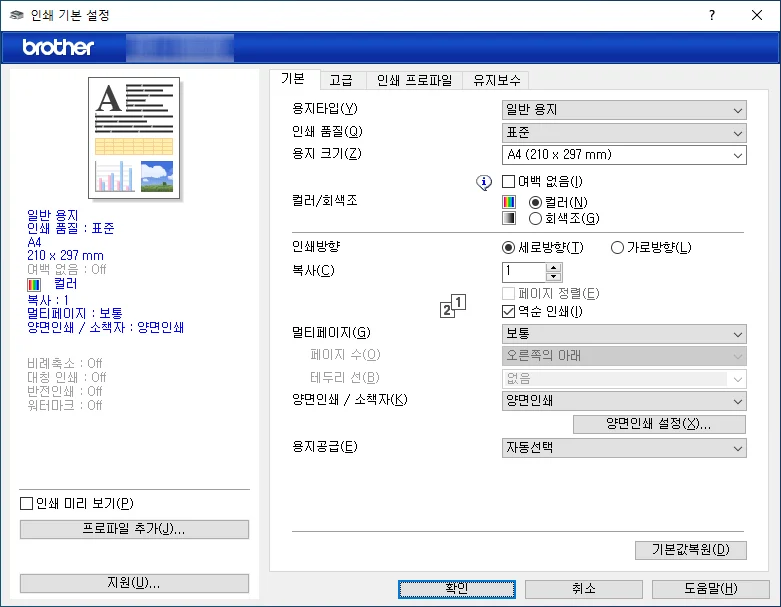Open the 용지타입 dropdown showing 일반 용지

(x=624, y=110)
